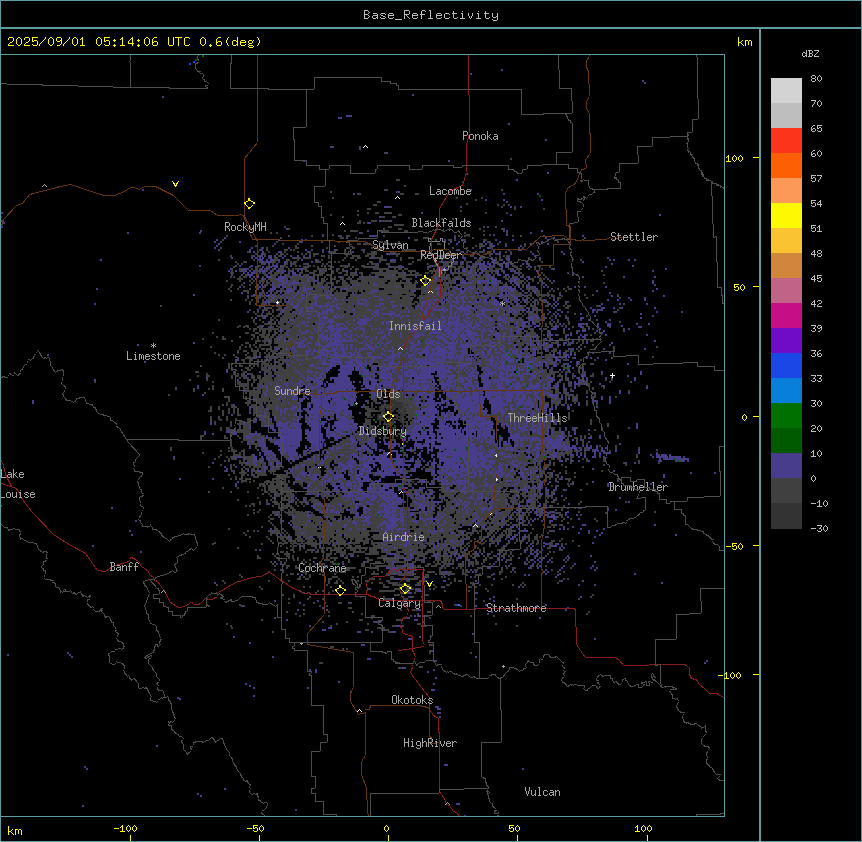Click the Drumheller label

(x=638, y=487)
